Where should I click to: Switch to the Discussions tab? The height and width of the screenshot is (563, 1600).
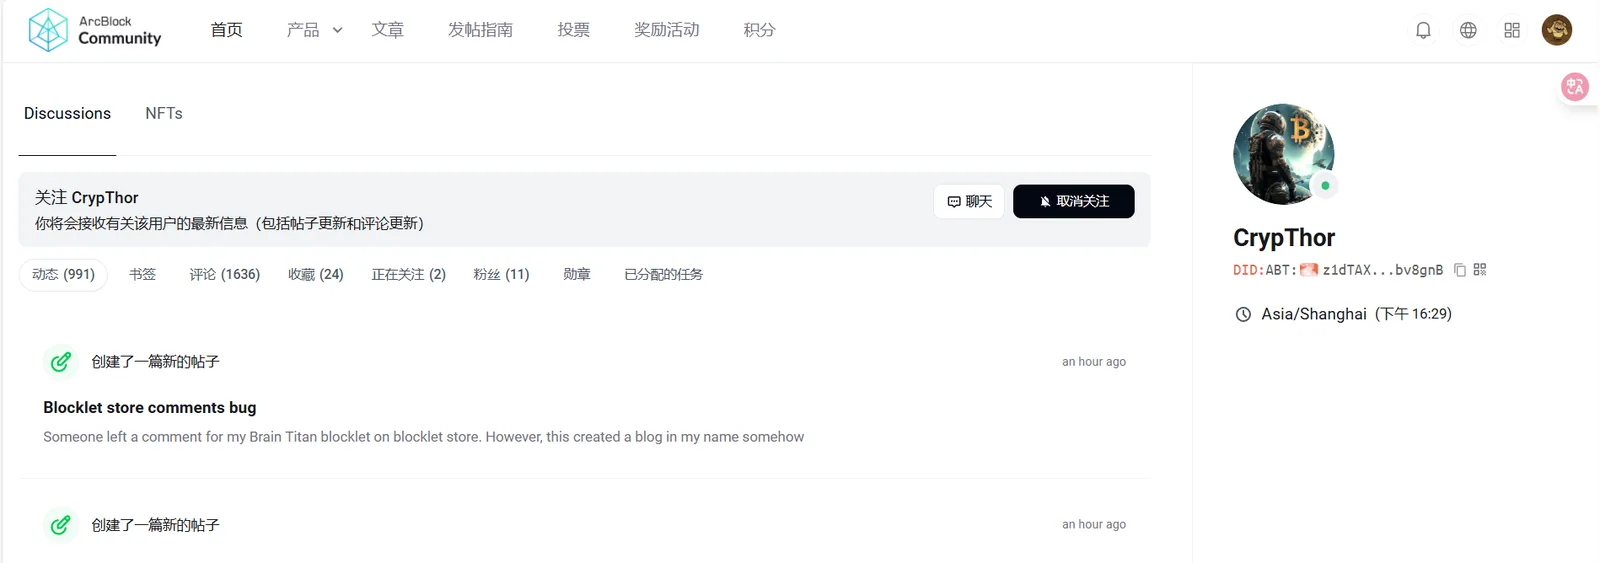(67, 114)
